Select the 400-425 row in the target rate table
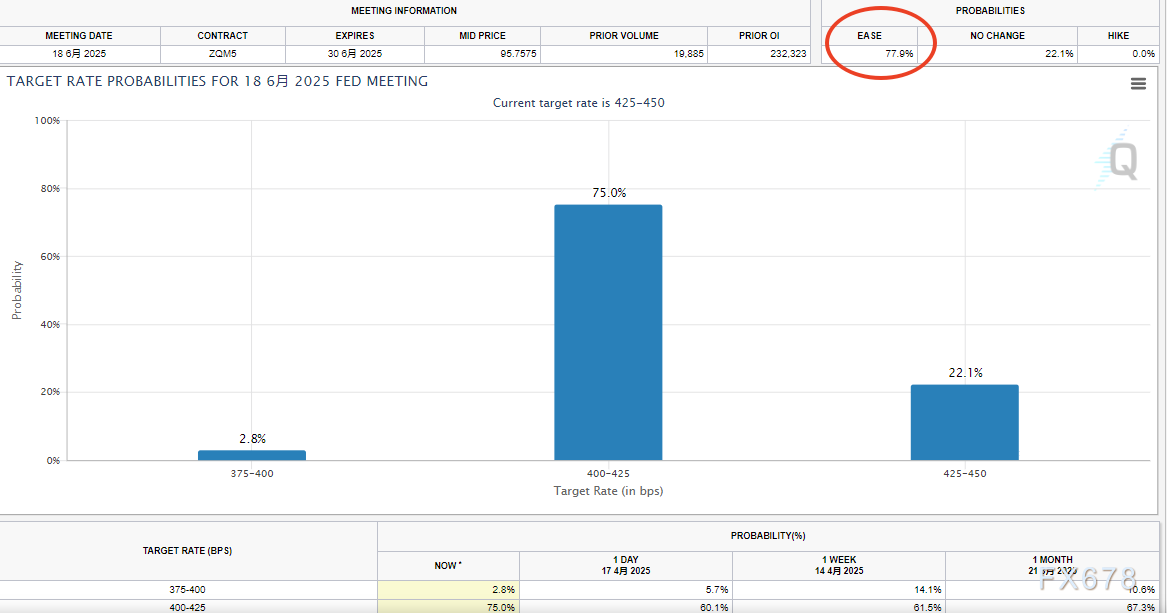This screenshot has width=1167, height=614. [x=188, y=607]
